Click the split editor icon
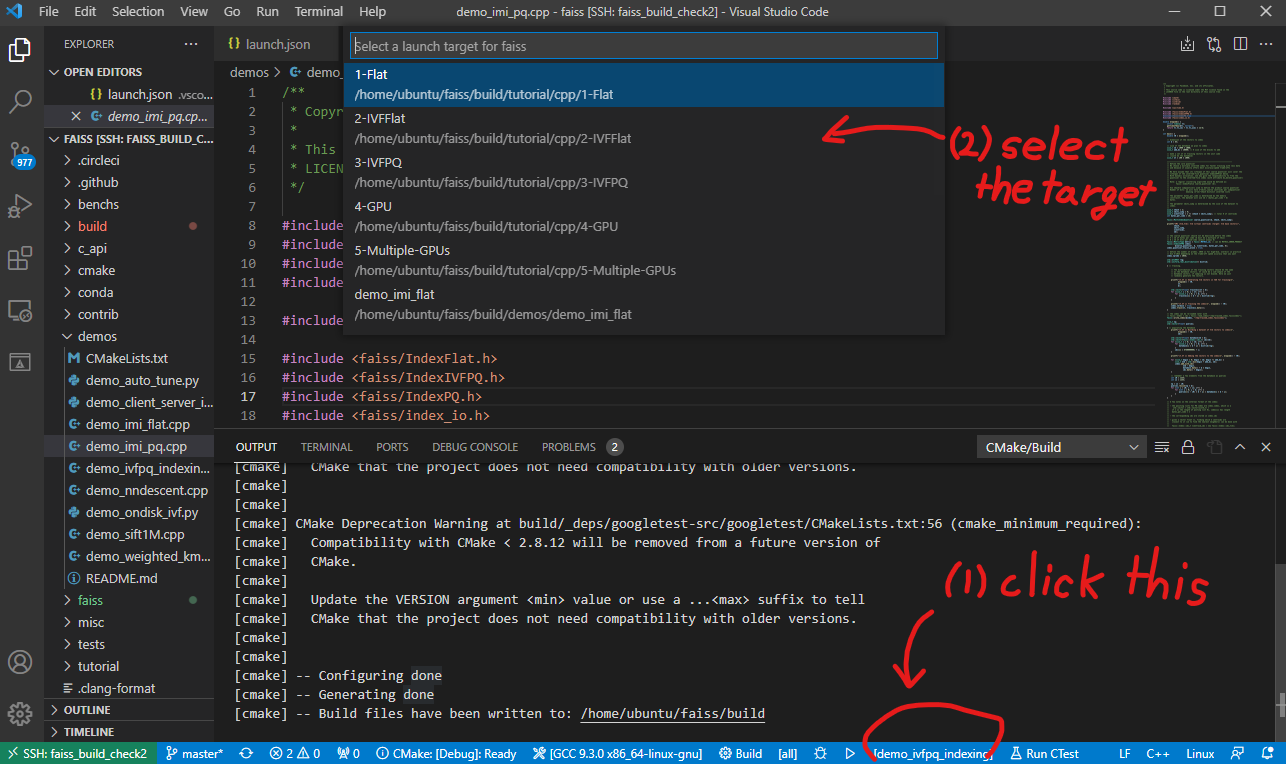1286x764 pixels. coord(1240,44)
